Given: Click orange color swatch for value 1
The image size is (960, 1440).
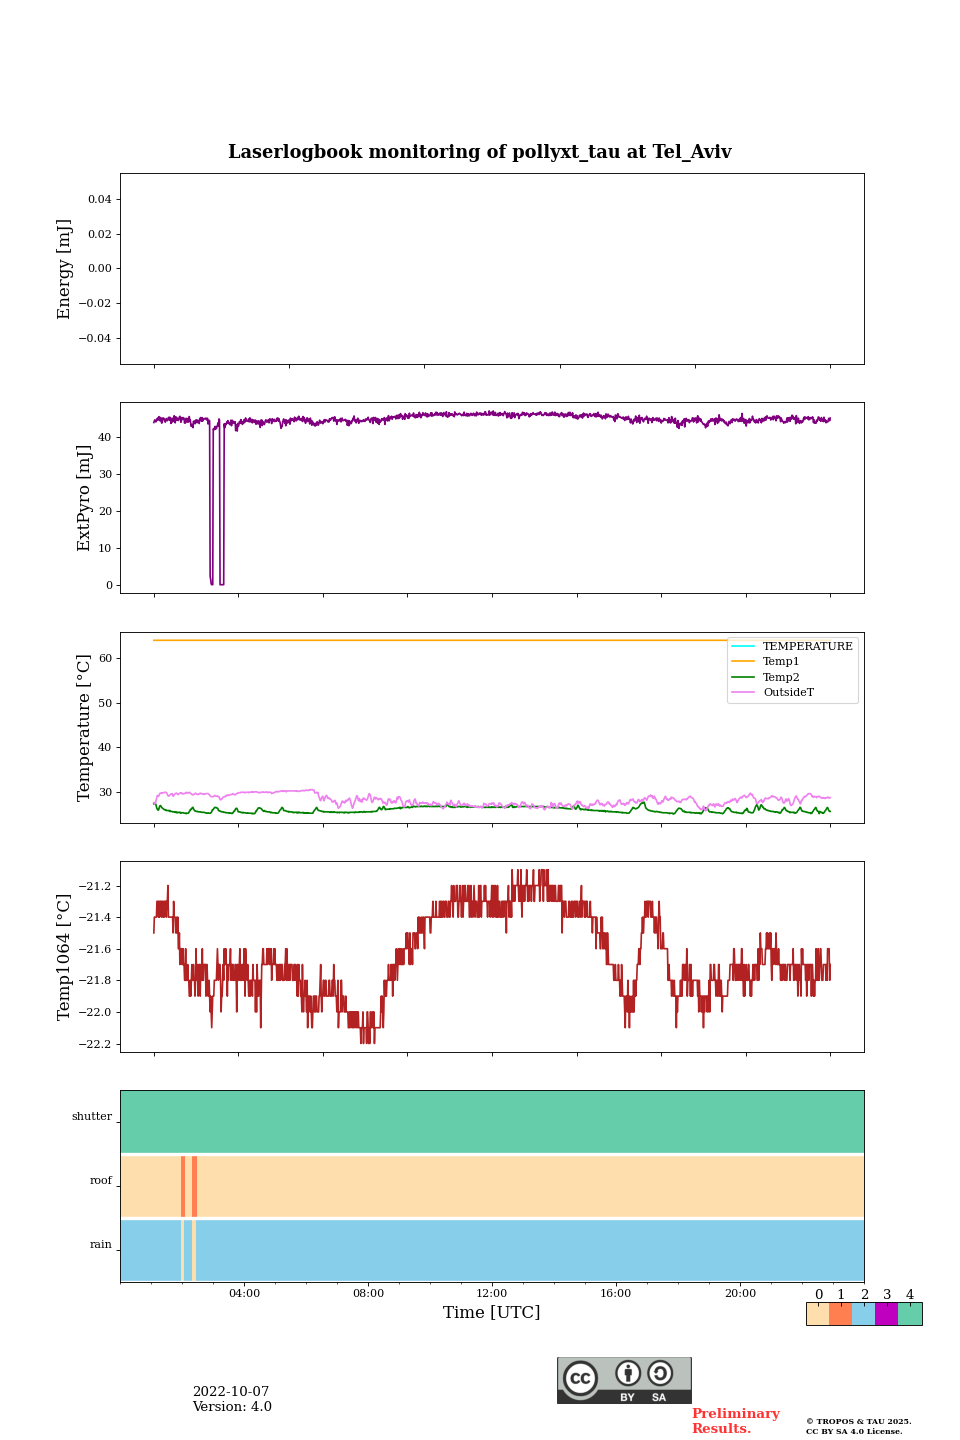Looking at the screenshot, I should [x=841, y=1314].
